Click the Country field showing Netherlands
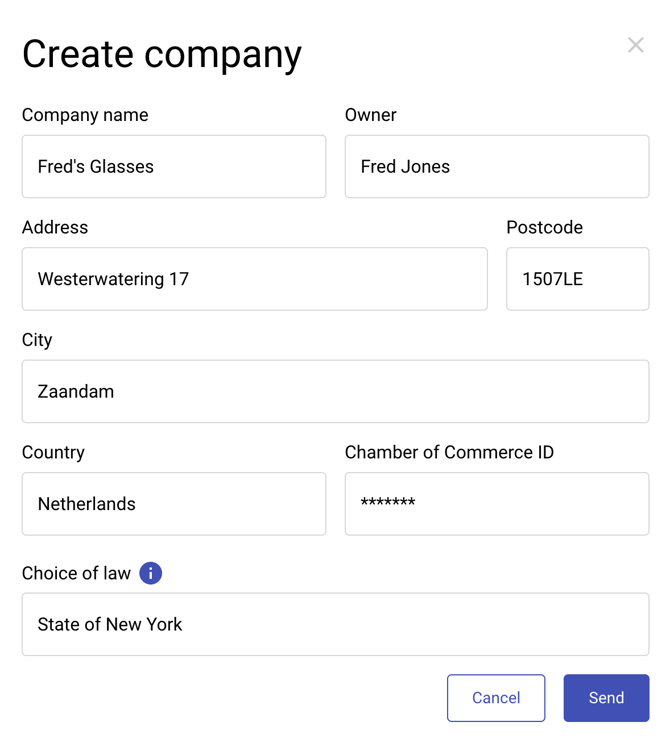The height and width of the screenshot is (743, 670). tap(174, 504)
